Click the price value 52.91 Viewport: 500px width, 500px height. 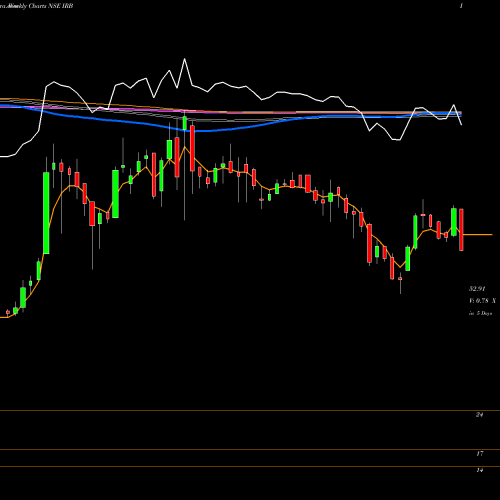[x=477, y=289]
